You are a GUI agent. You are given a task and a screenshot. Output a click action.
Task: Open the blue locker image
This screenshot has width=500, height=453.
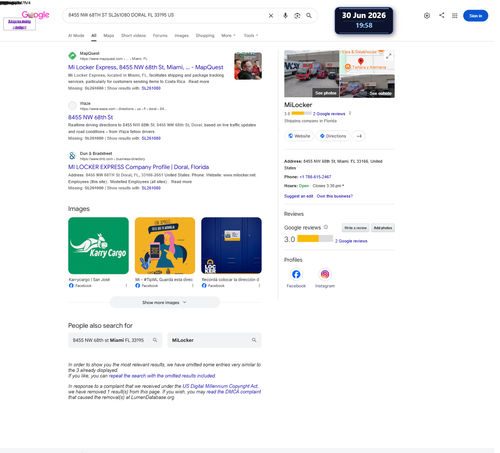click(x=231, y=246)
